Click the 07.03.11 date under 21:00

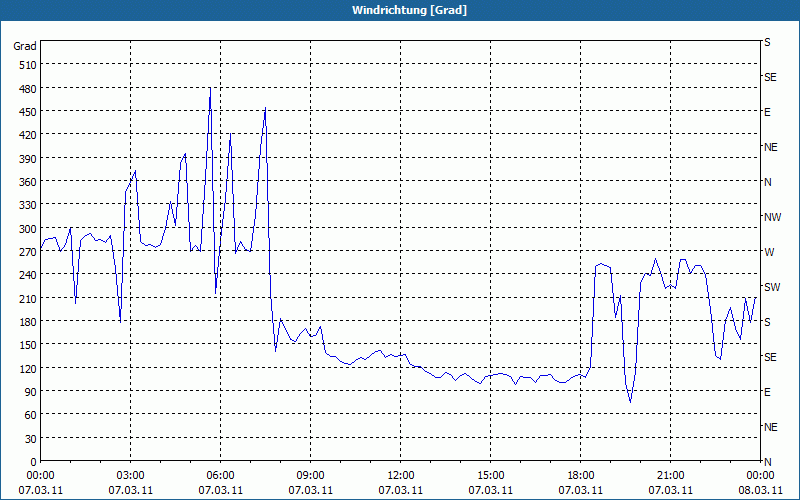(670, 490)
